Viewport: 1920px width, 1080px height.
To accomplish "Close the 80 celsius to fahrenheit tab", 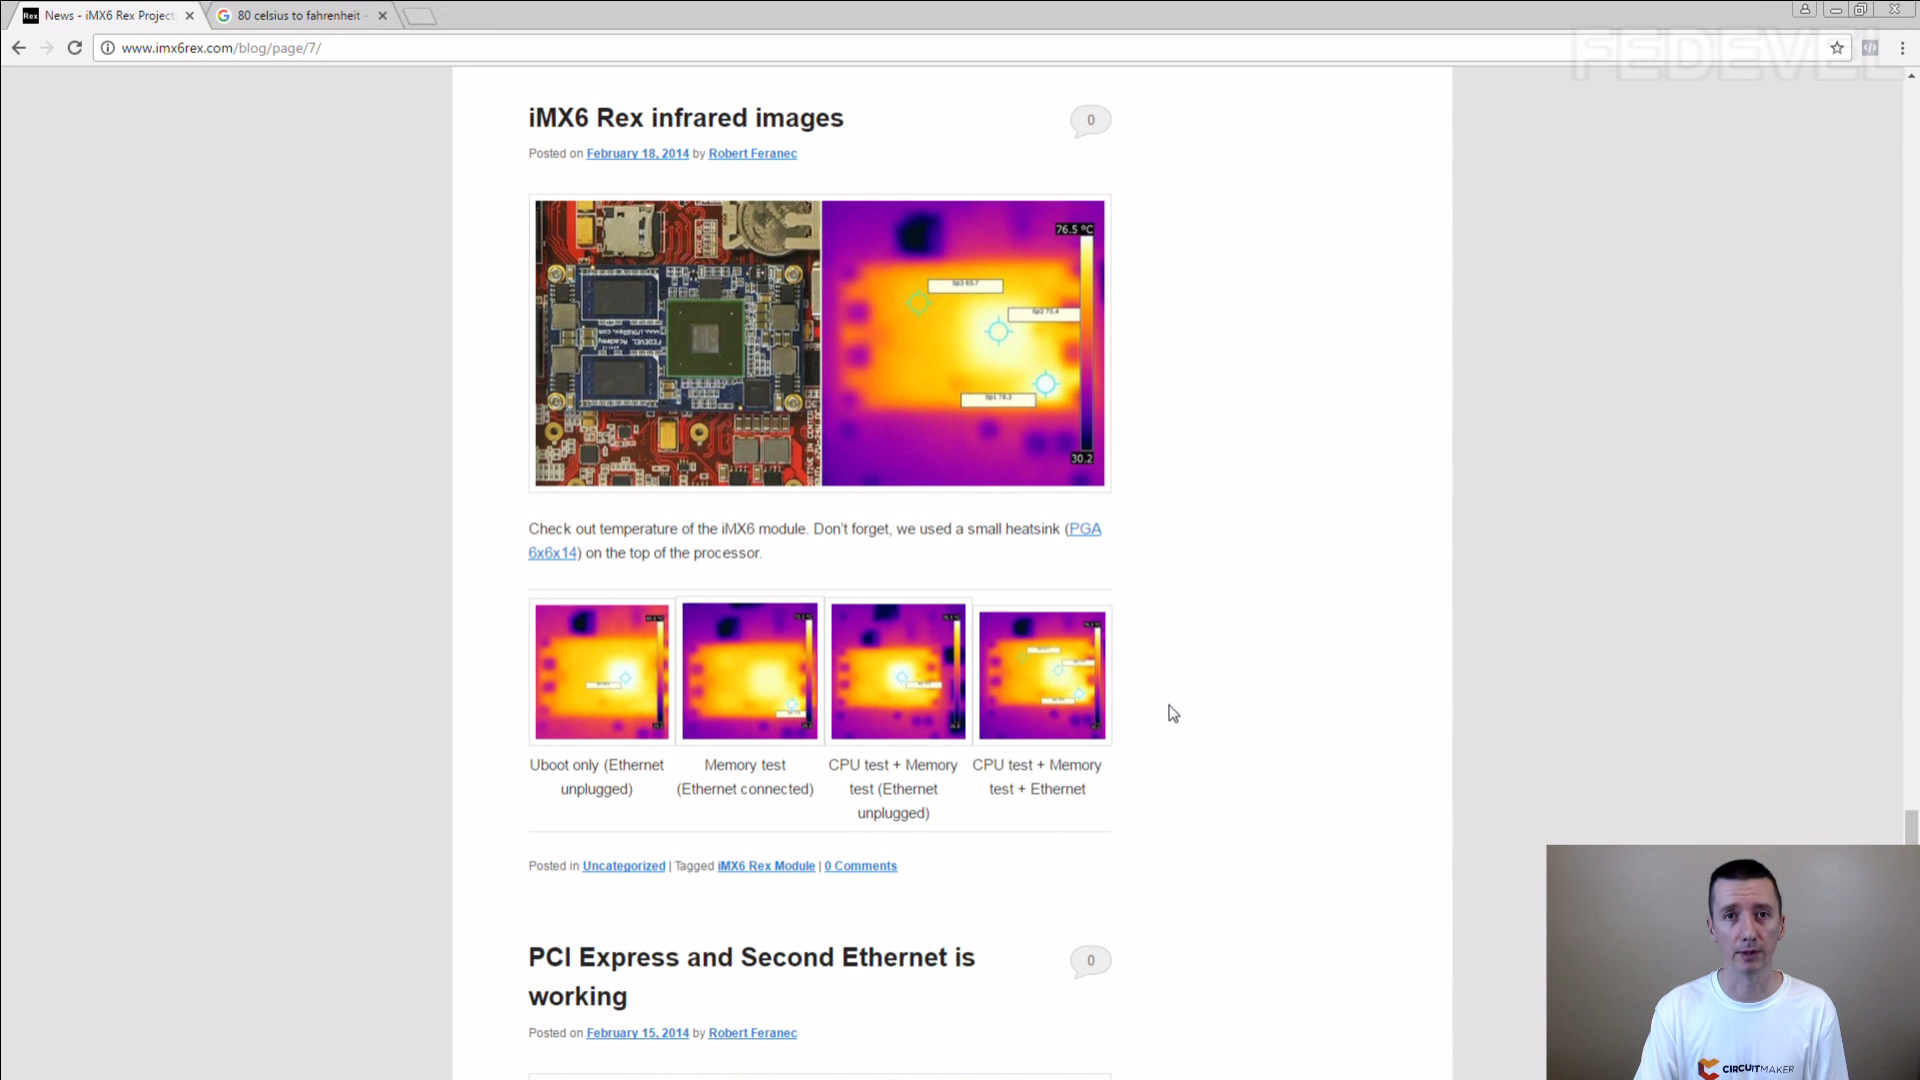I will [x=382, y=16].
